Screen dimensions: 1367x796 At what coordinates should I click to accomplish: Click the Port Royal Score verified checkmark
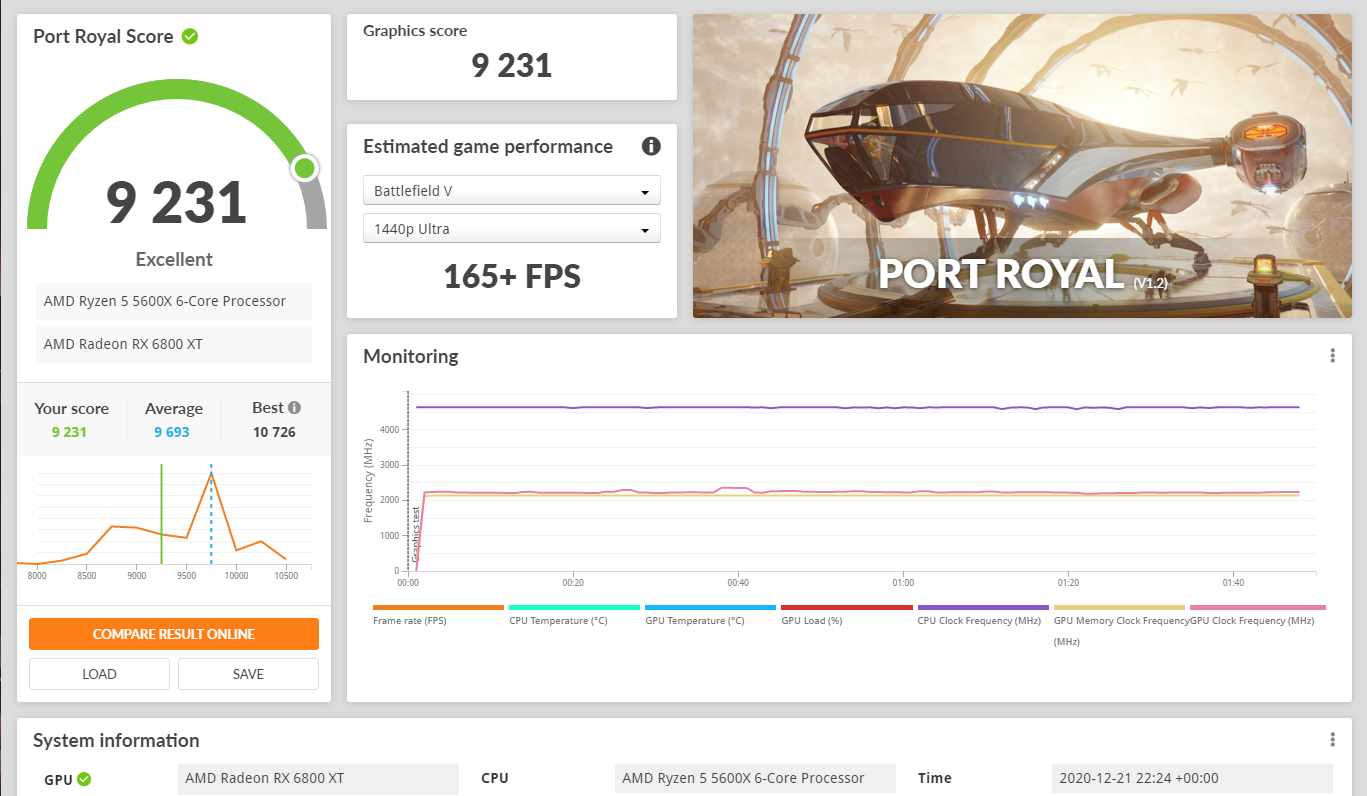click(190, 36)
